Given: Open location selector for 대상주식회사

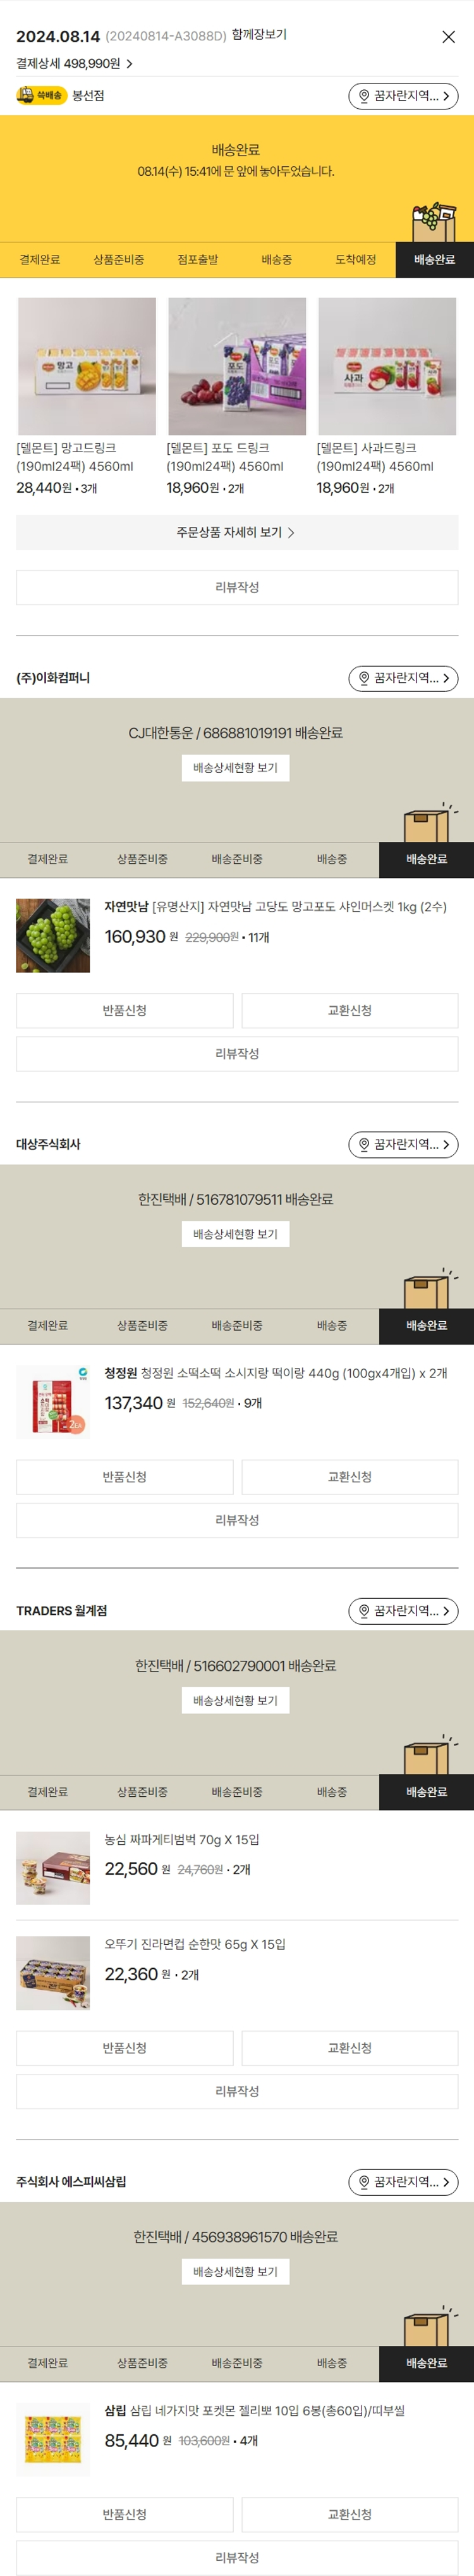Looking at the screenshot, I should point(403,1144).
